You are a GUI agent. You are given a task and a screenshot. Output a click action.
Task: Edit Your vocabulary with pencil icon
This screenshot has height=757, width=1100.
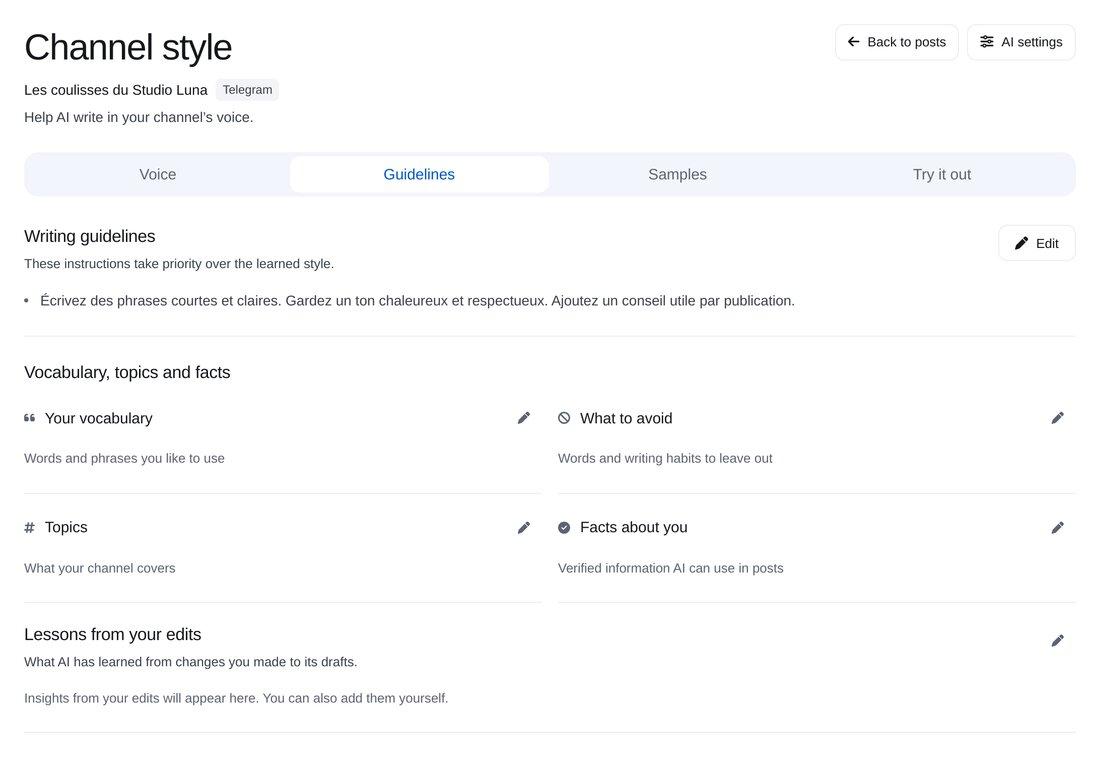[x=523, y=418]
